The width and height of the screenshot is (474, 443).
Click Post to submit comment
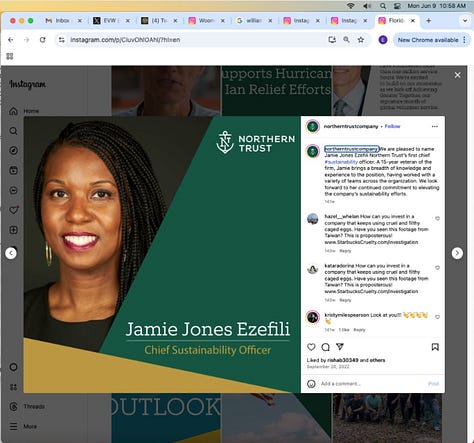pyautogui.click(x=433, y=384)
